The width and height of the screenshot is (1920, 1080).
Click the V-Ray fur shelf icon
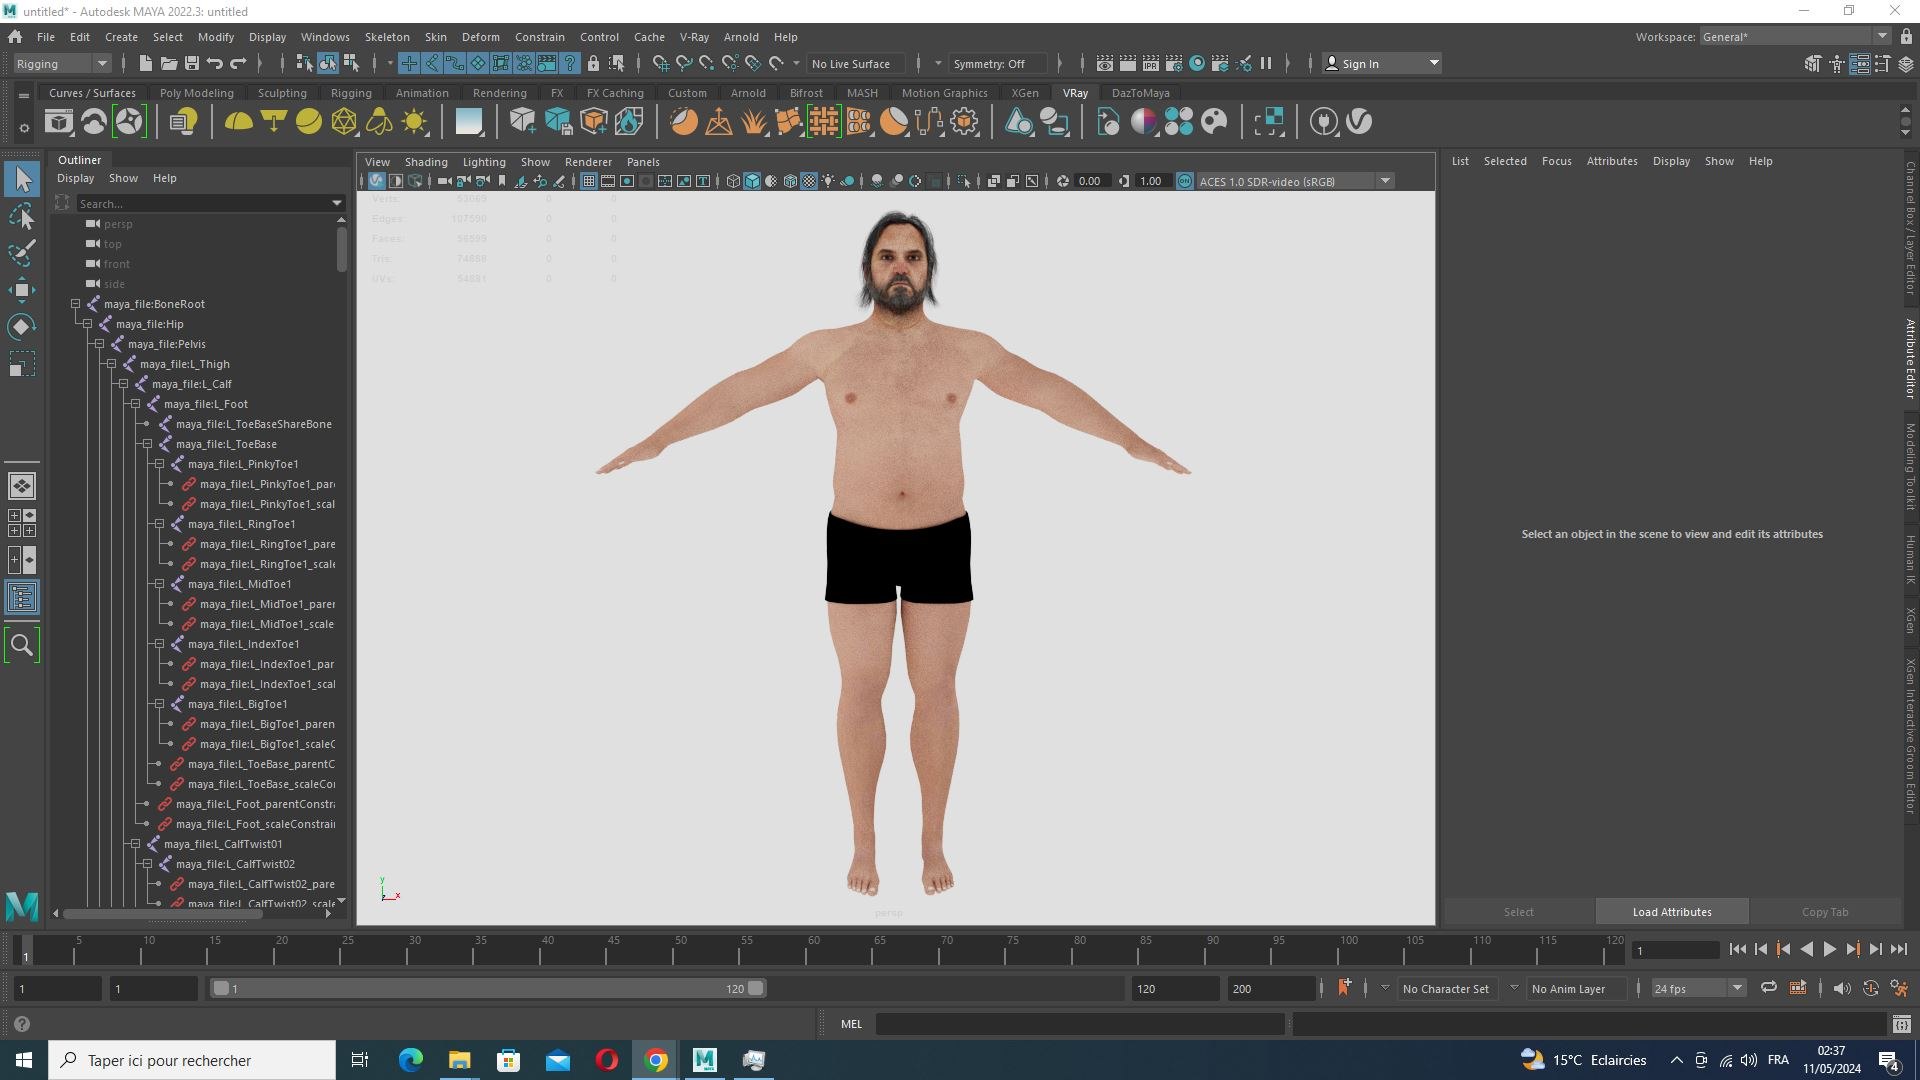coord(753,122)
